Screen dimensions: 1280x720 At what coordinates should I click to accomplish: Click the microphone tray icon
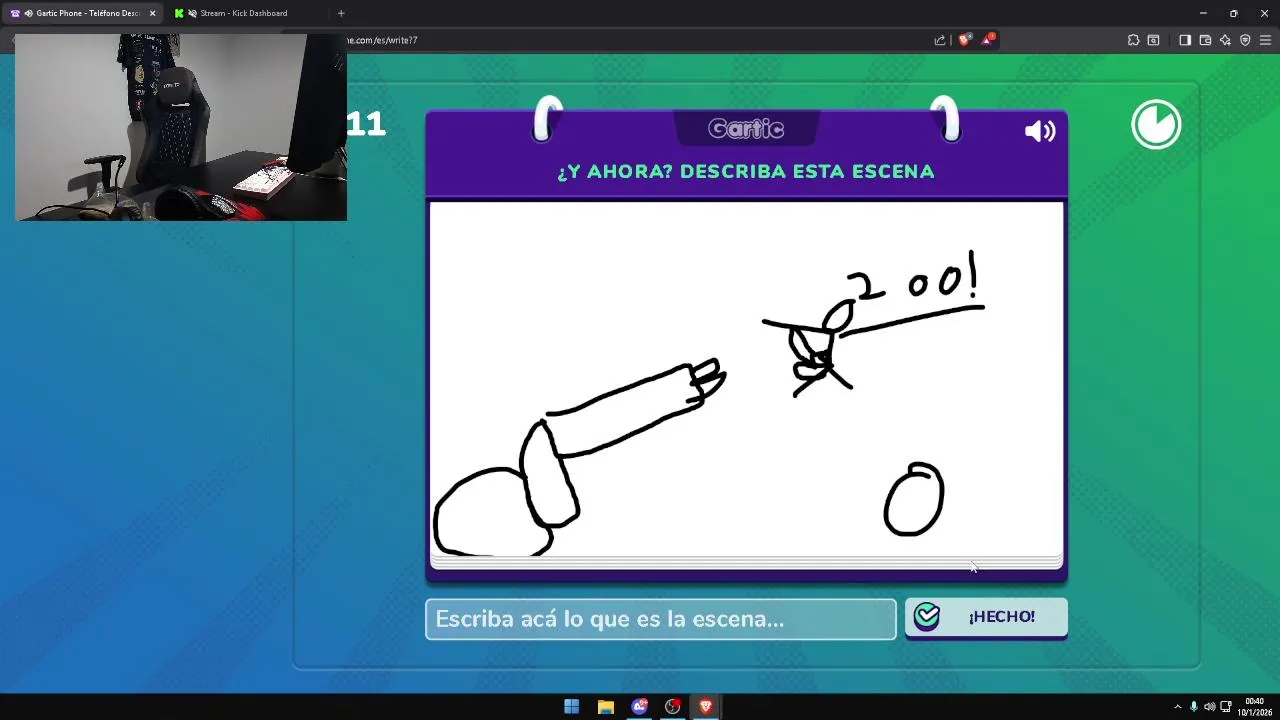pos(1193,707)
